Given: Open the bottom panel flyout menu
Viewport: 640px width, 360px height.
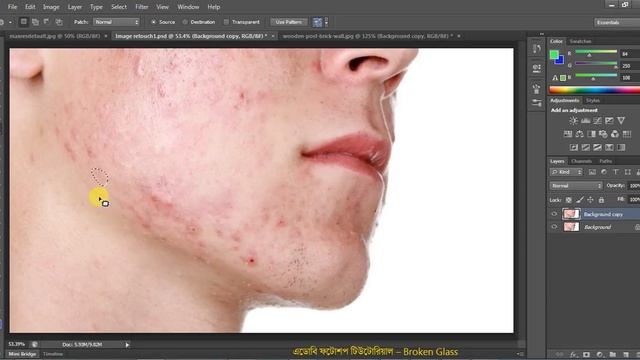Looking at the screenshot, I should pos(520,354).
